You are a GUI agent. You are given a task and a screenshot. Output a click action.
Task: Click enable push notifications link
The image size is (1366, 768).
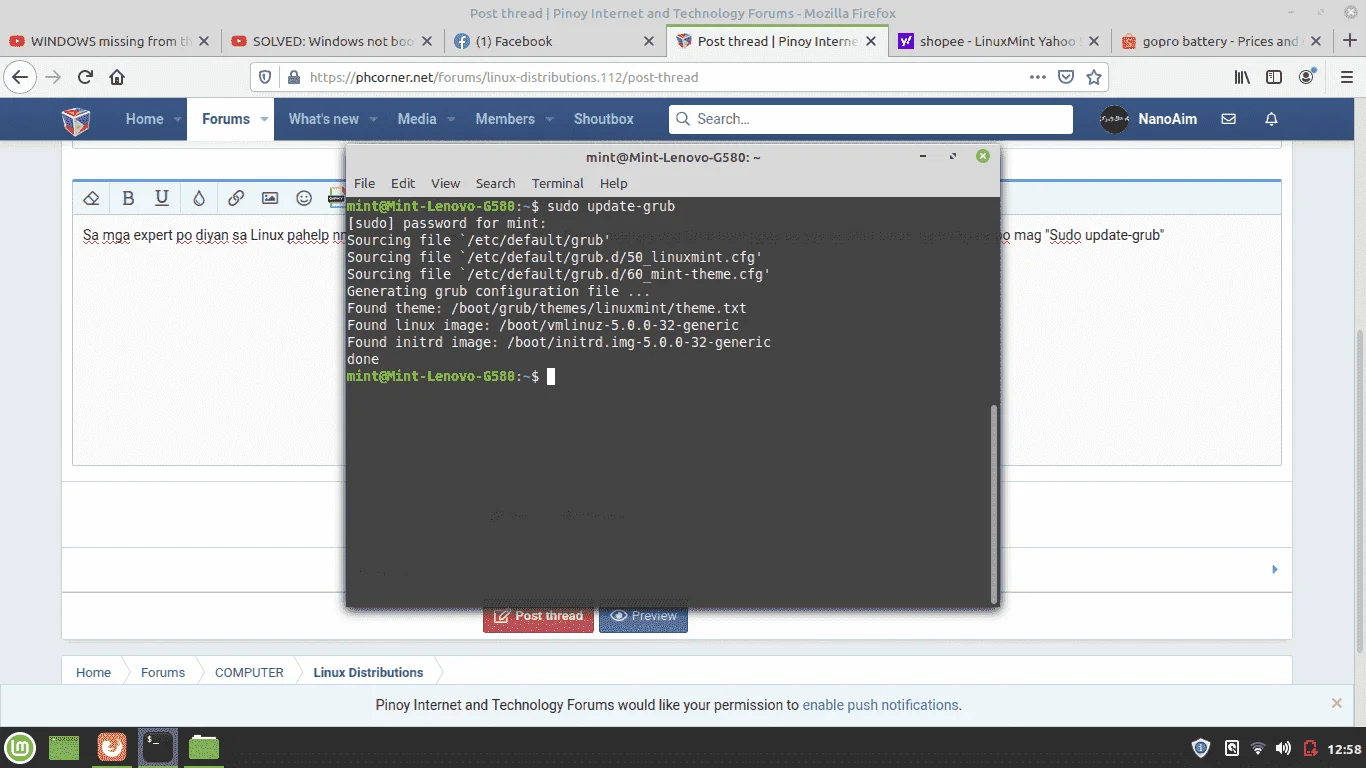pos(882,705)
